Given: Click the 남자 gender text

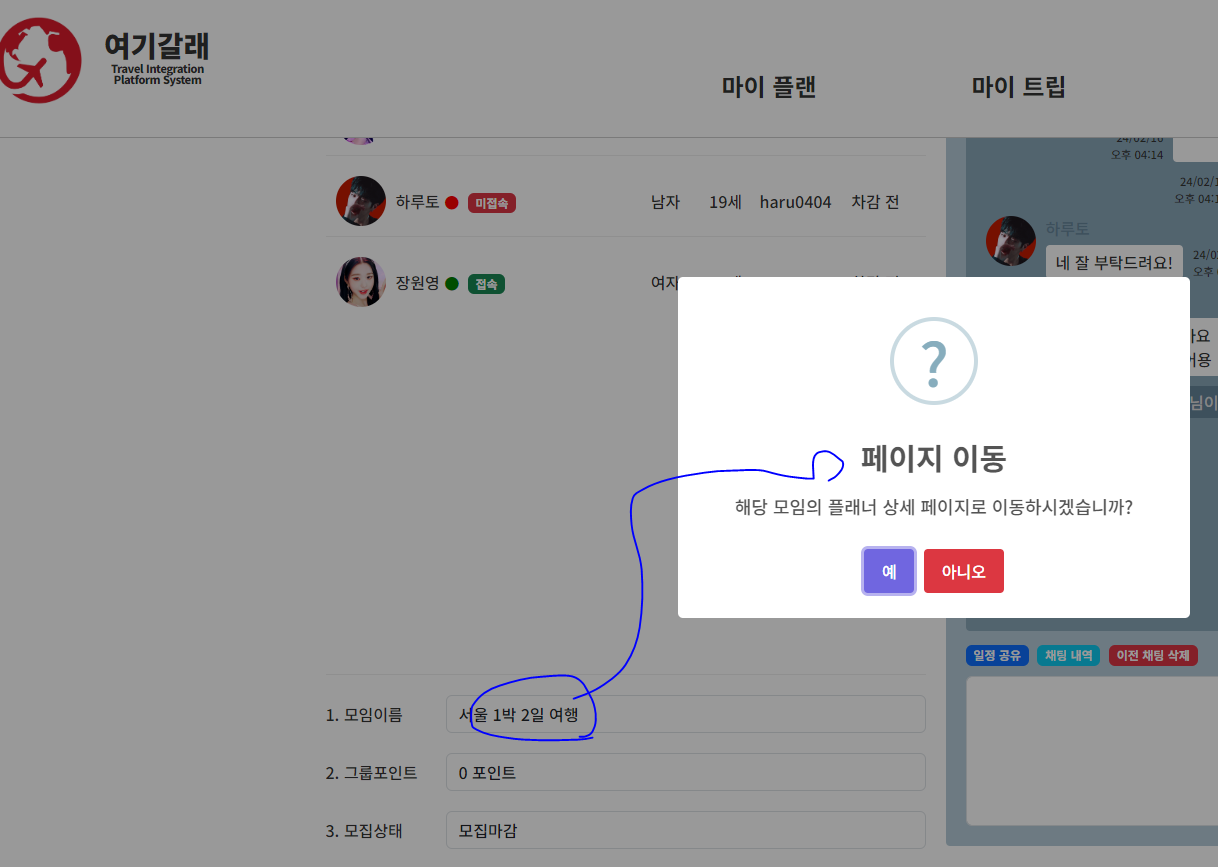Looking at the screenshot, I should tap(665, 202).
